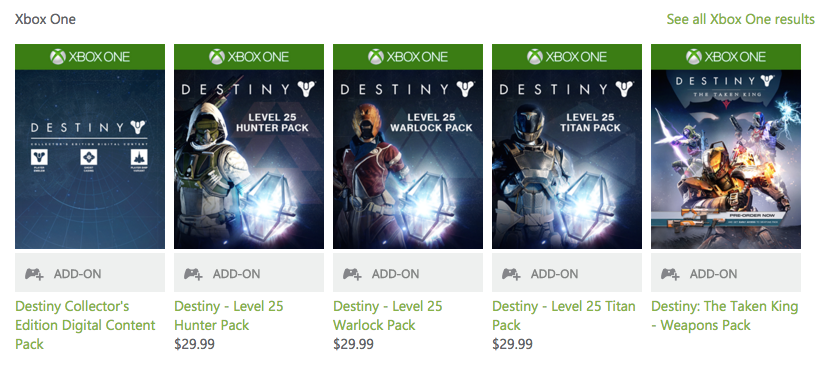Click the add-on controller icon under Taken King

coord(671,274)
